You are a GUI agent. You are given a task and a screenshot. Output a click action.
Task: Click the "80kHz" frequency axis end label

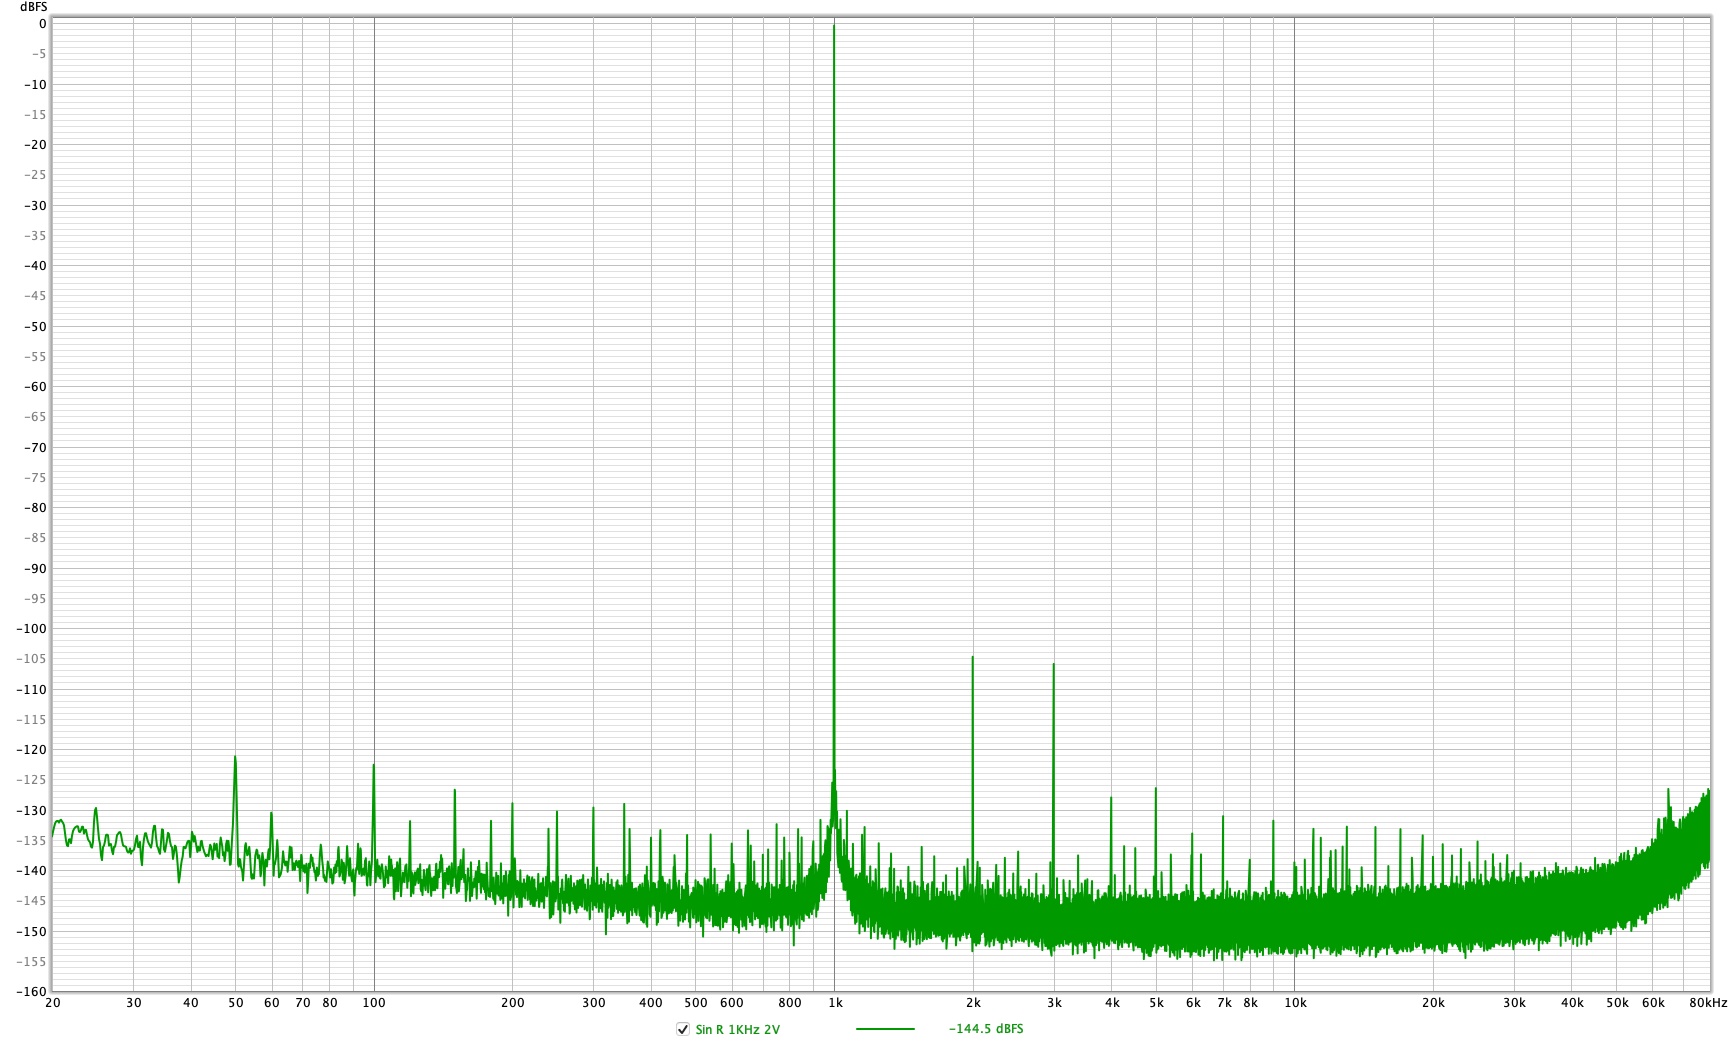coord(1707,1003)
